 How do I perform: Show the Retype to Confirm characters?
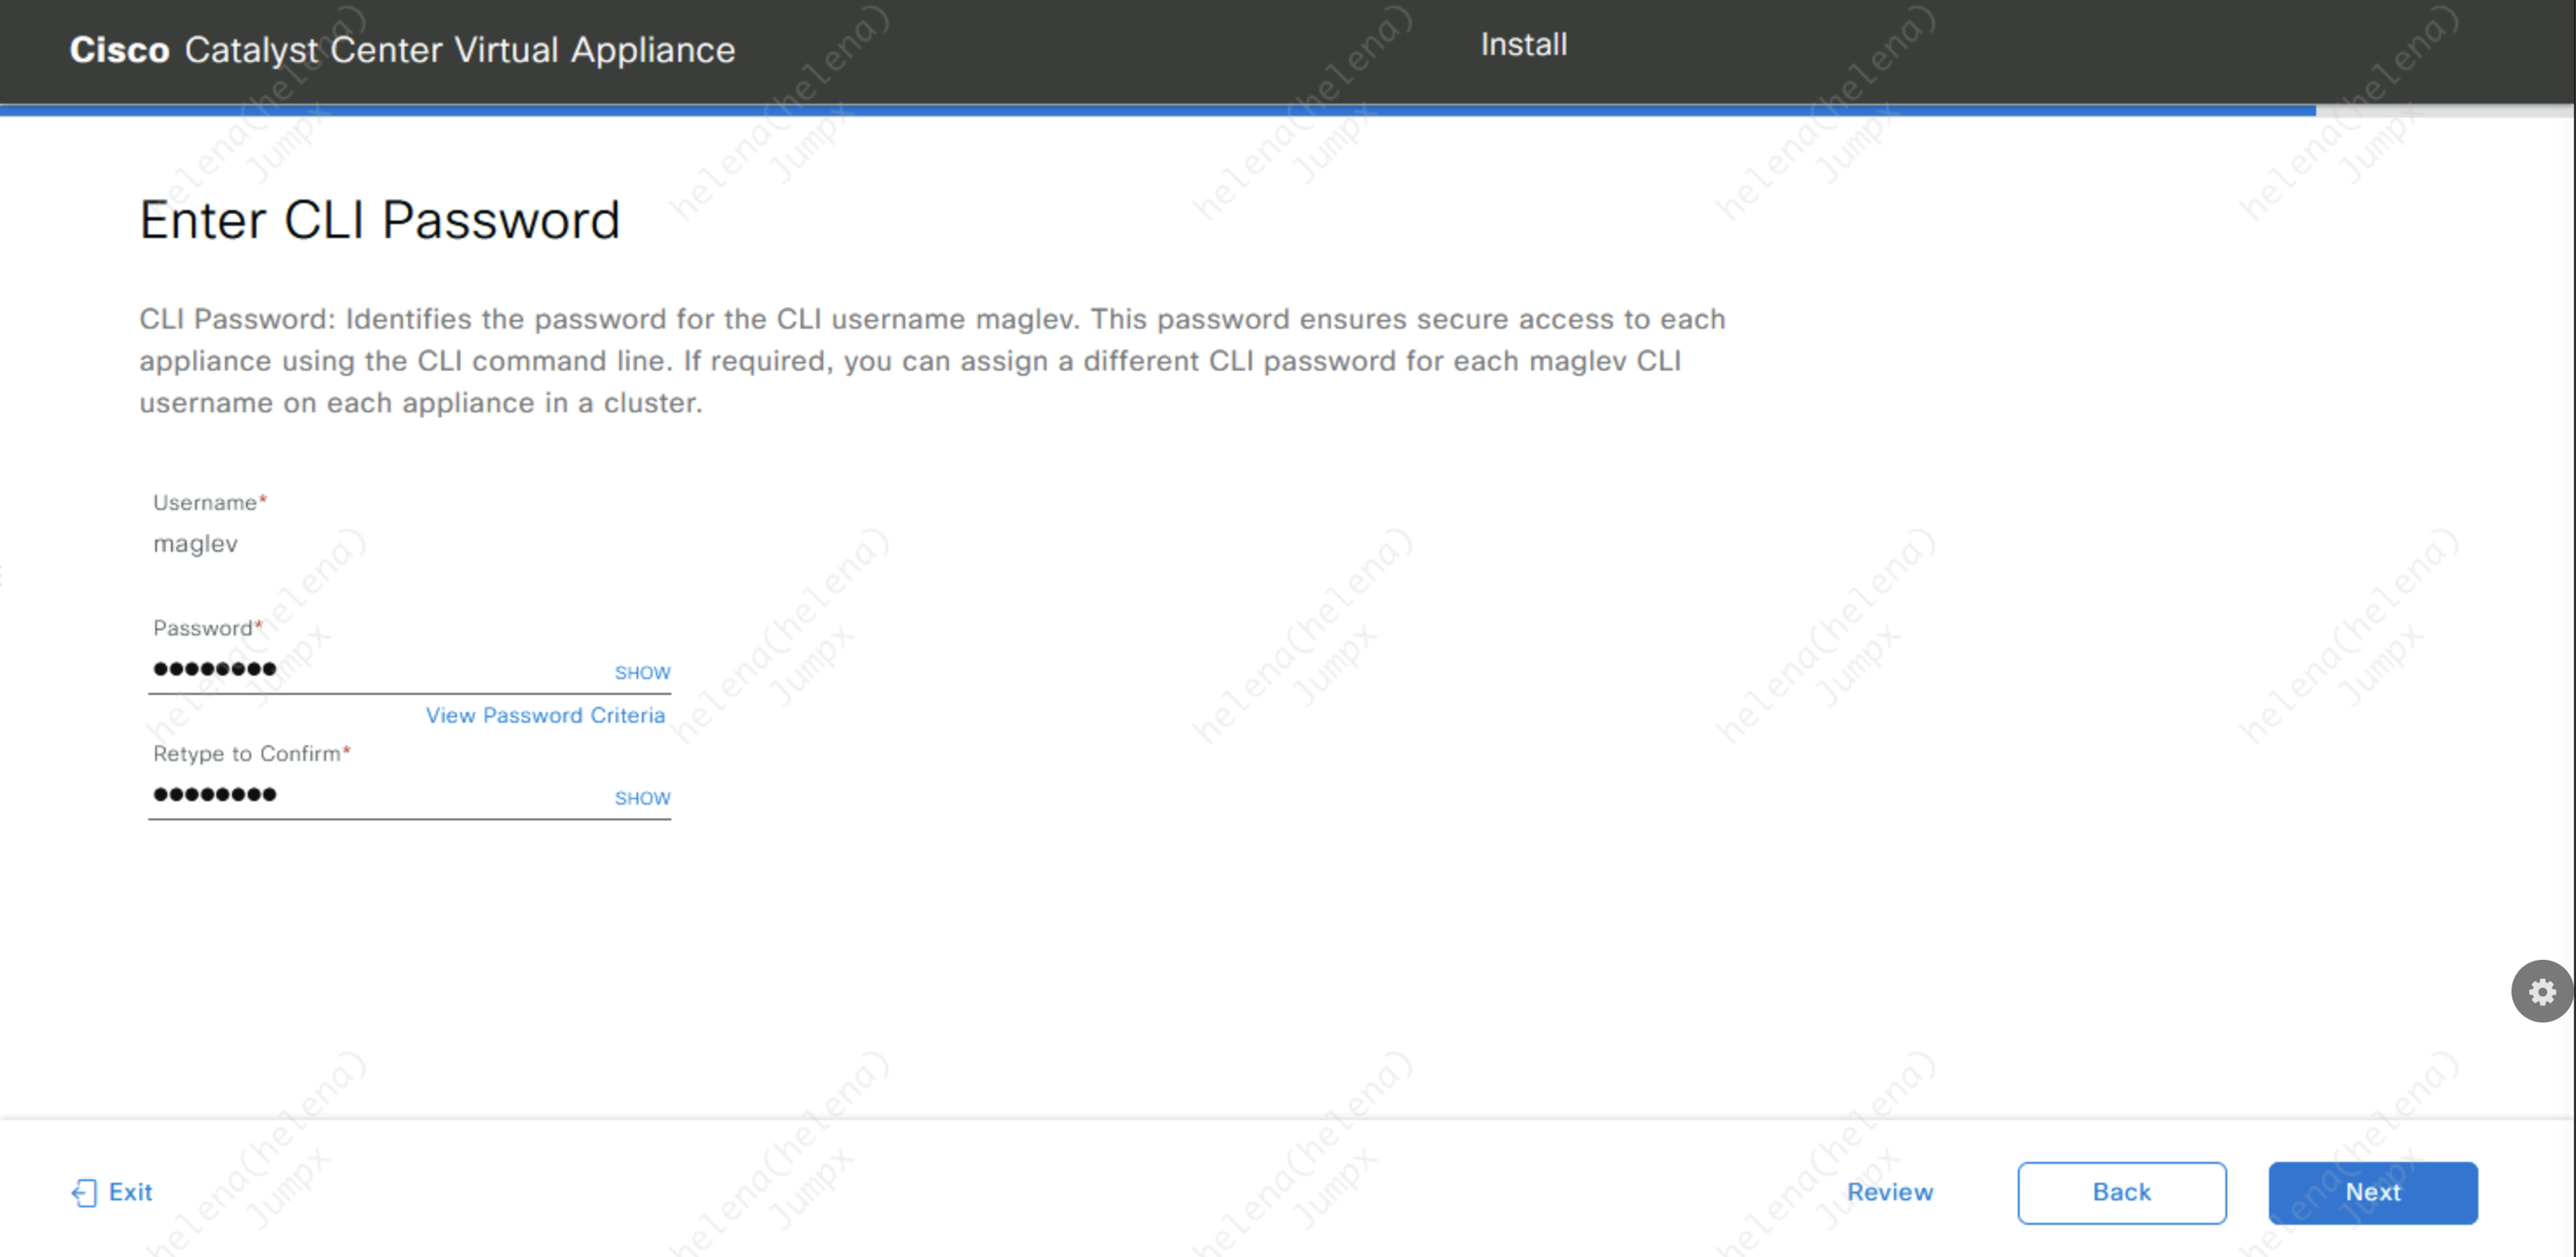pyautogui.click(x=642, y=798)
